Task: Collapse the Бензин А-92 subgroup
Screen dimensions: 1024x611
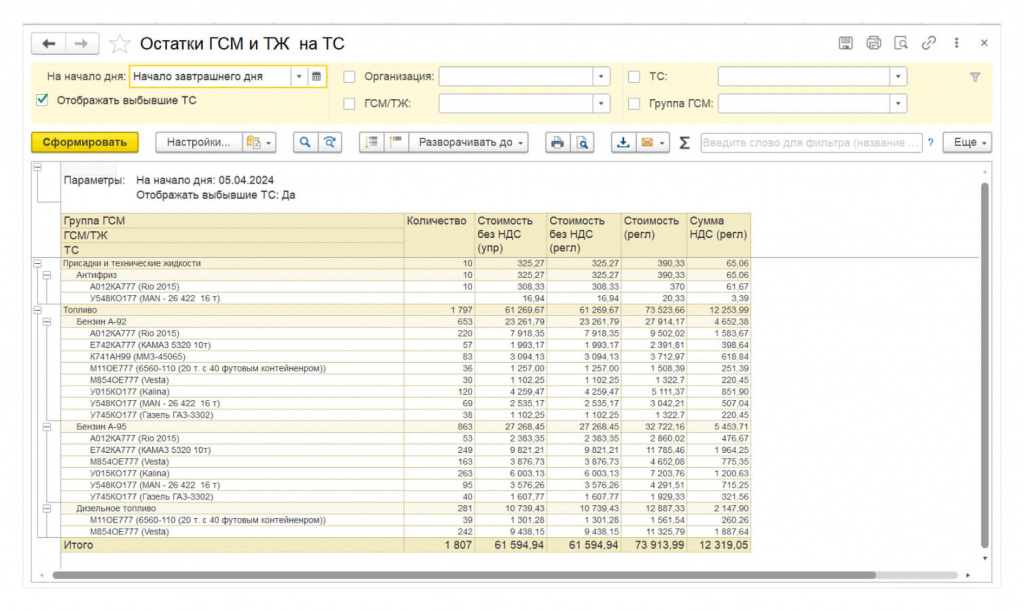Action: (47, 322)
